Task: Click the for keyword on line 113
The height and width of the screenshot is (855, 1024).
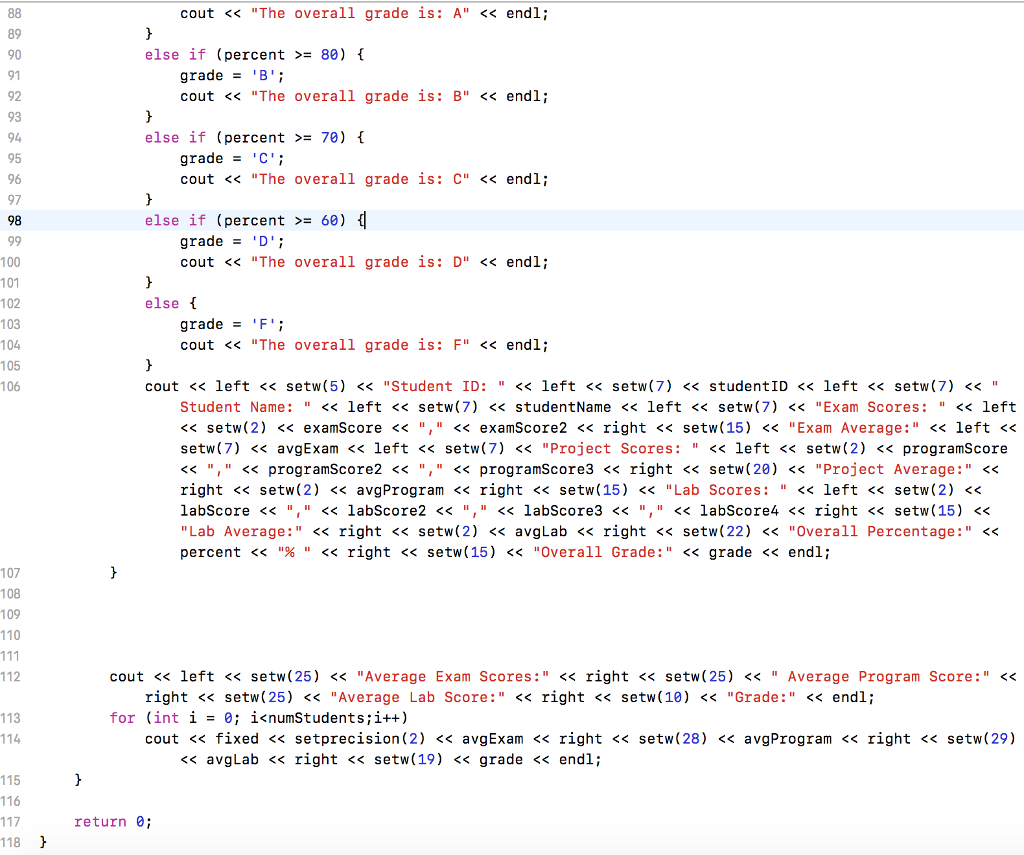Action: point(122,718)
